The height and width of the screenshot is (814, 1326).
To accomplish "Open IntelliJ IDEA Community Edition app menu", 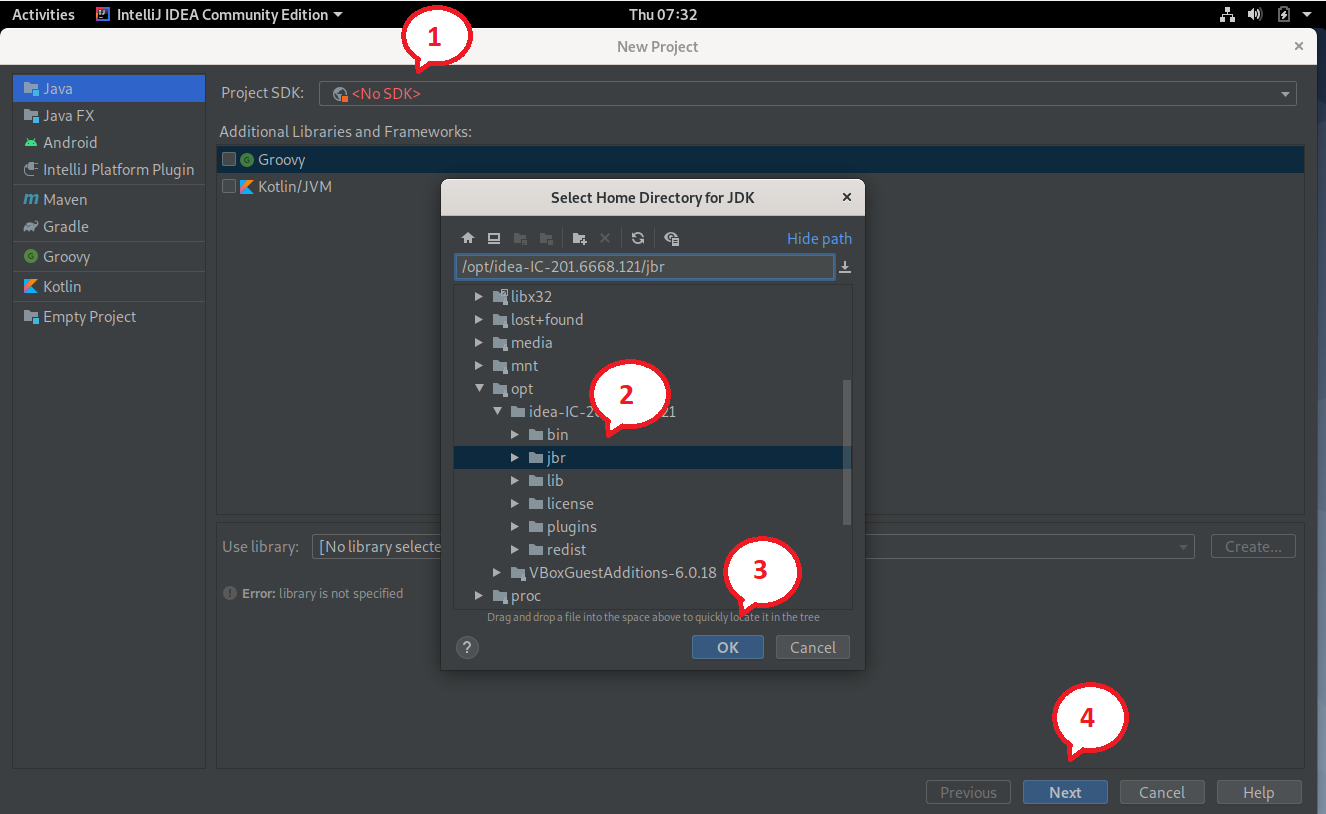I will 219,14.
